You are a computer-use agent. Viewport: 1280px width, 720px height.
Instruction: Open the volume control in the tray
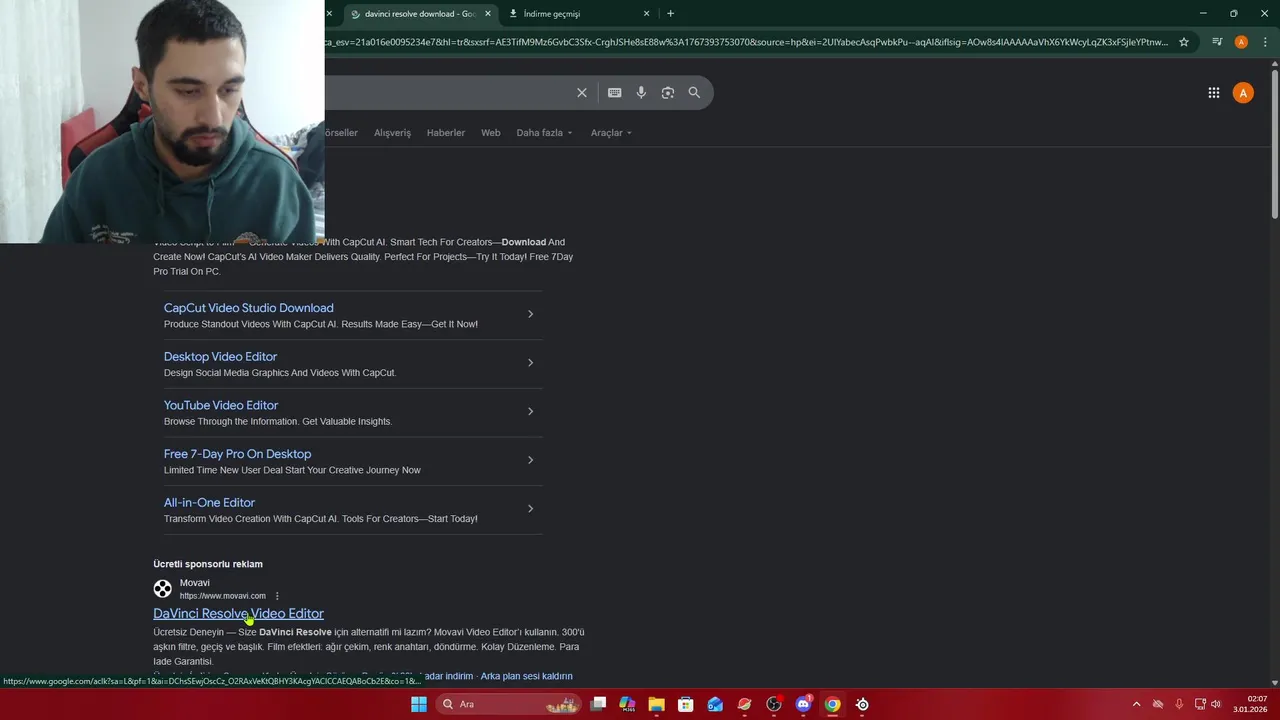[x=1216, y=704]
